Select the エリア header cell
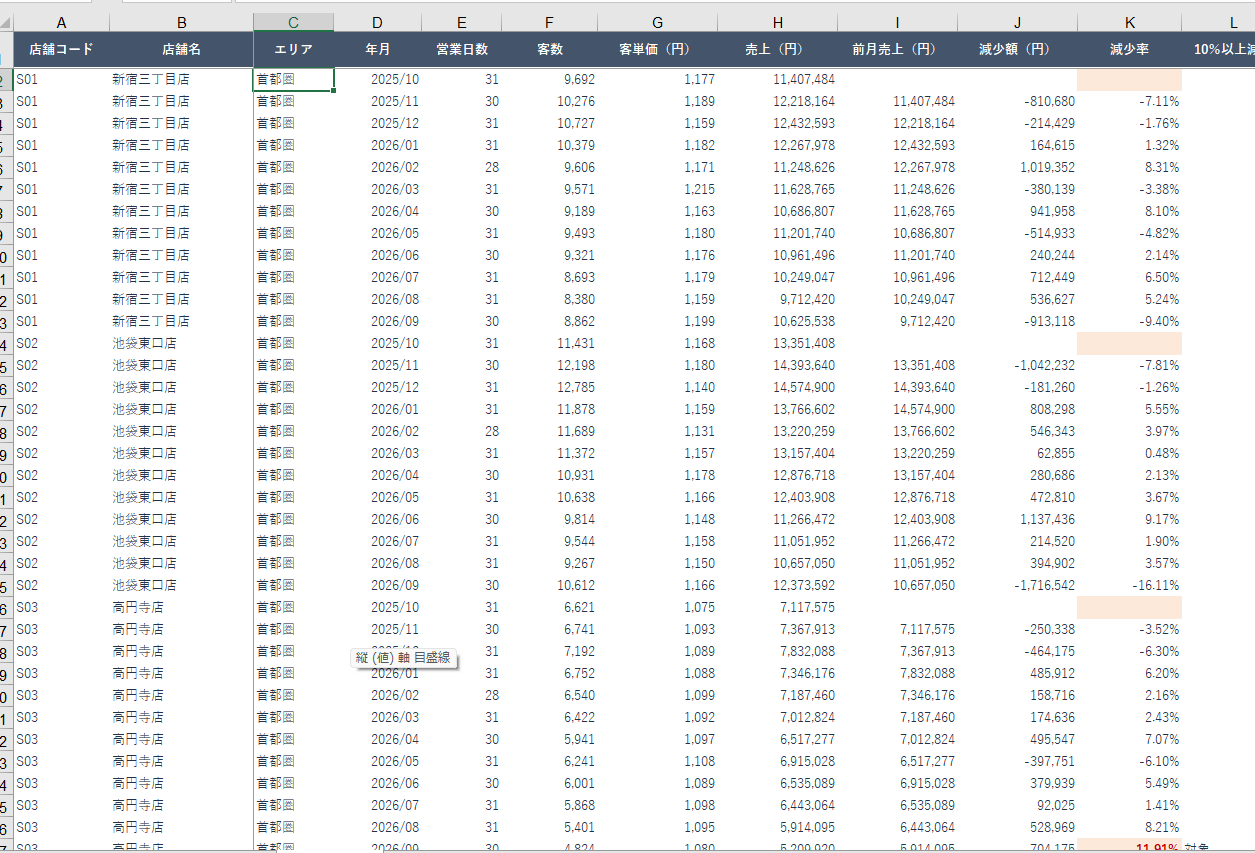This screenshot has height=853, width=1255. pos(293,49)
